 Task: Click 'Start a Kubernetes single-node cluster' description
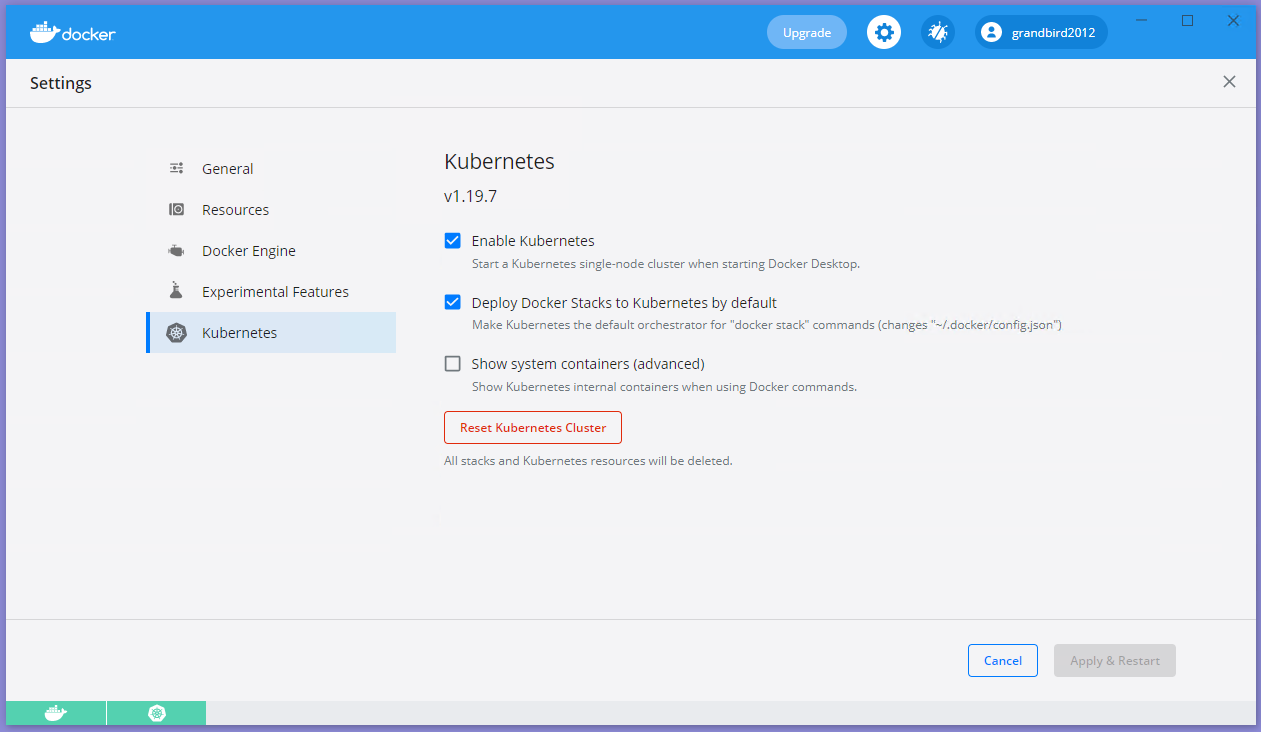coord(666,264)
